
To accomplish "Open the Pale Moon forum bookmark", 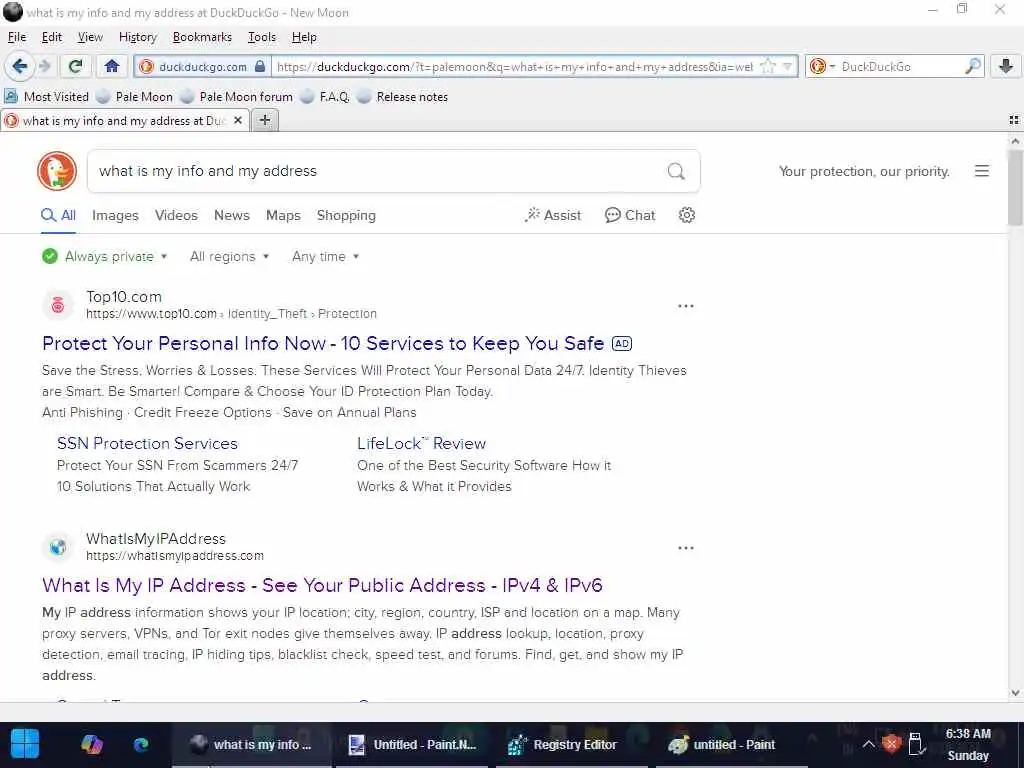I will pyautogui.click(x=236, y=97).
